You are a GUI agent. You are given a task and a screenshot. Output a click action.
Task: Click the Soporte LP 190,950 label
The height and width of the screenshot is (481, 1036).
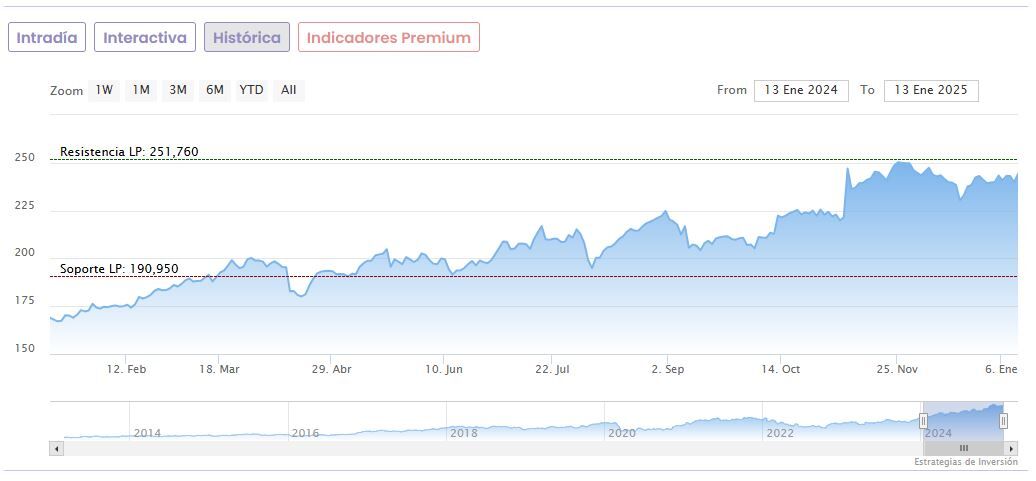pos(119,269)
